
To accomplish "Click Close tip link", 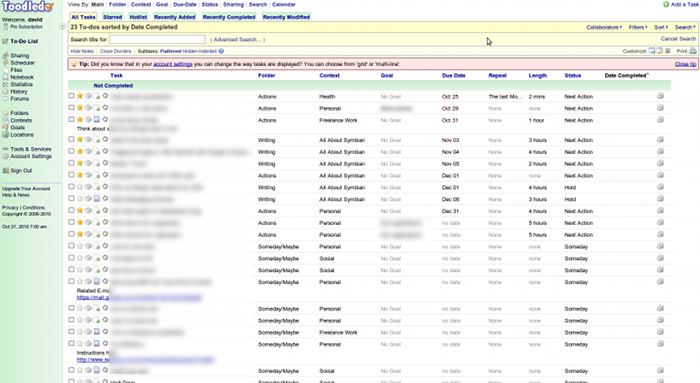I will pyautogui.click(x=685, y=64).
